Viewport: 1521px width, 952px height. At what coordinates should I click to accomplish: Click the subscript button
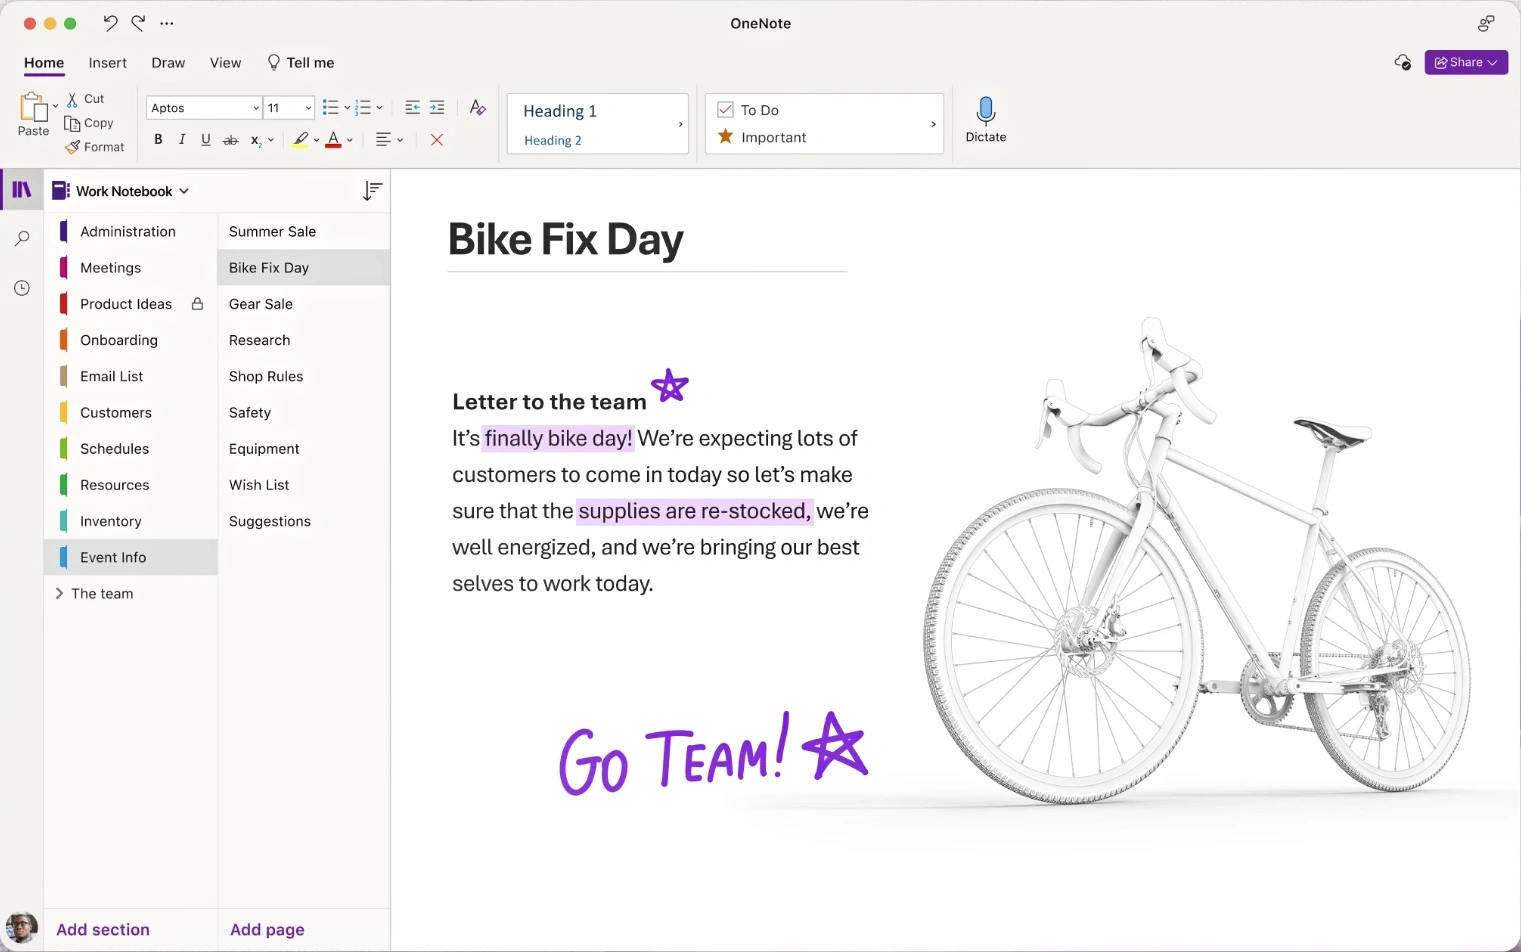[x=256, y=140]
